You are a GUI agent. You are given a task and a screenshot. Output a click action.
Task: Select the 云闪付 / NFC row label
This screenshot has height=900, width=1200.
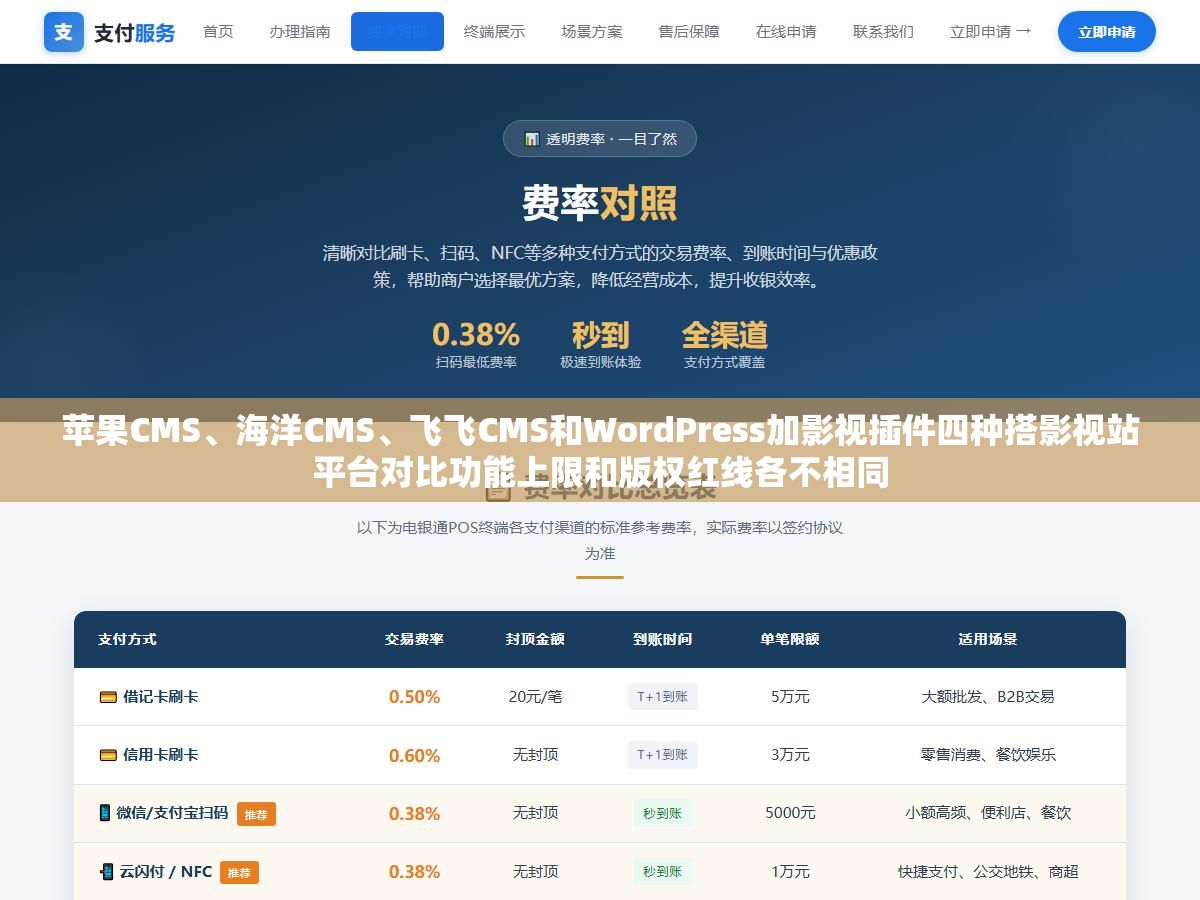click(166, 872)
